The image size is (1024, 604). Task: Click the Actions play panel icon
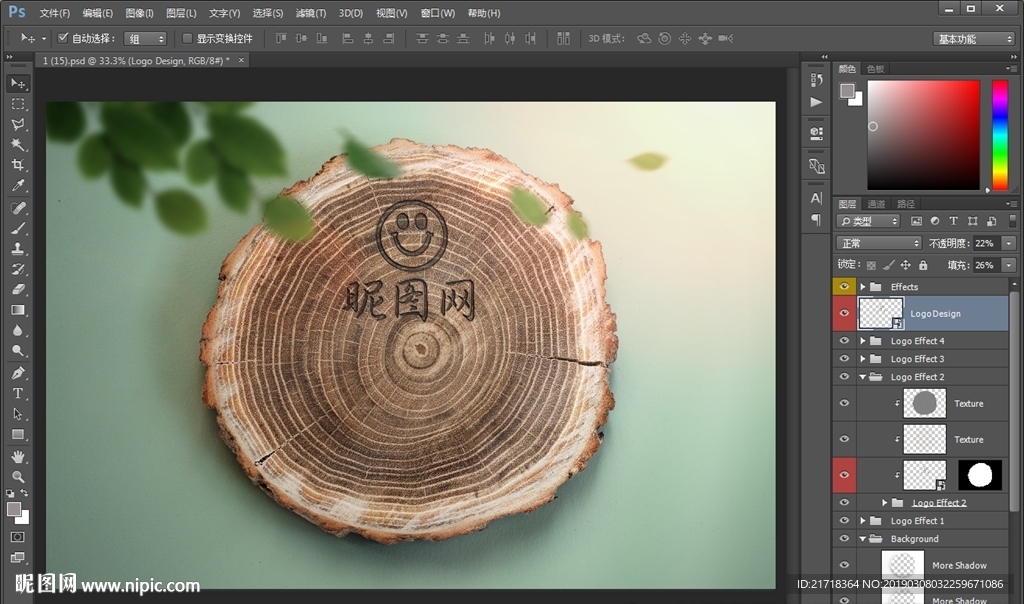coord(816,102)
